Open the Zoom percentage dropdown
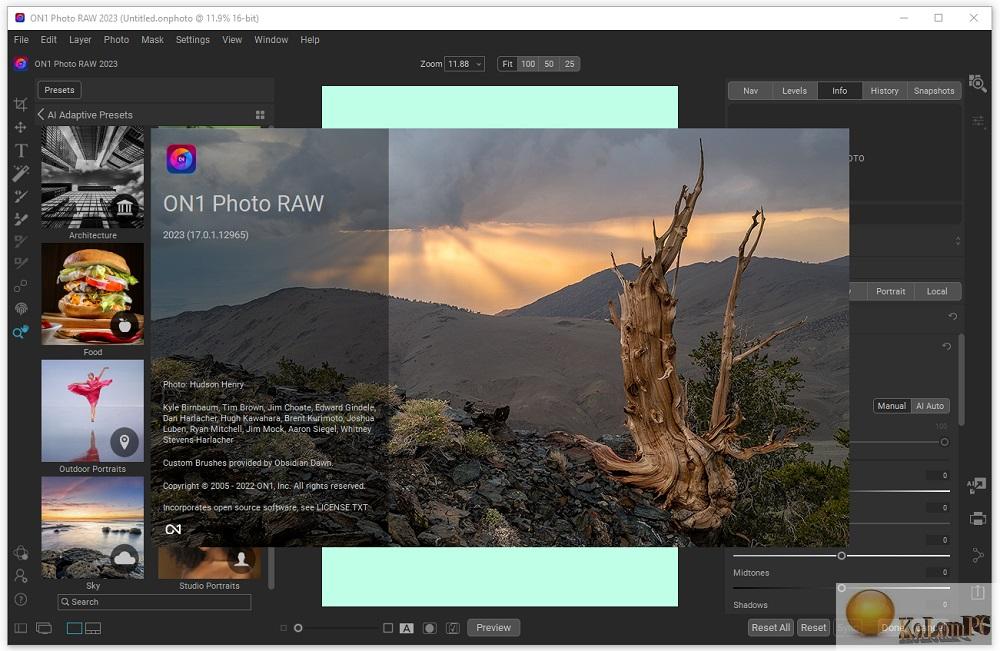 point(464,64)
